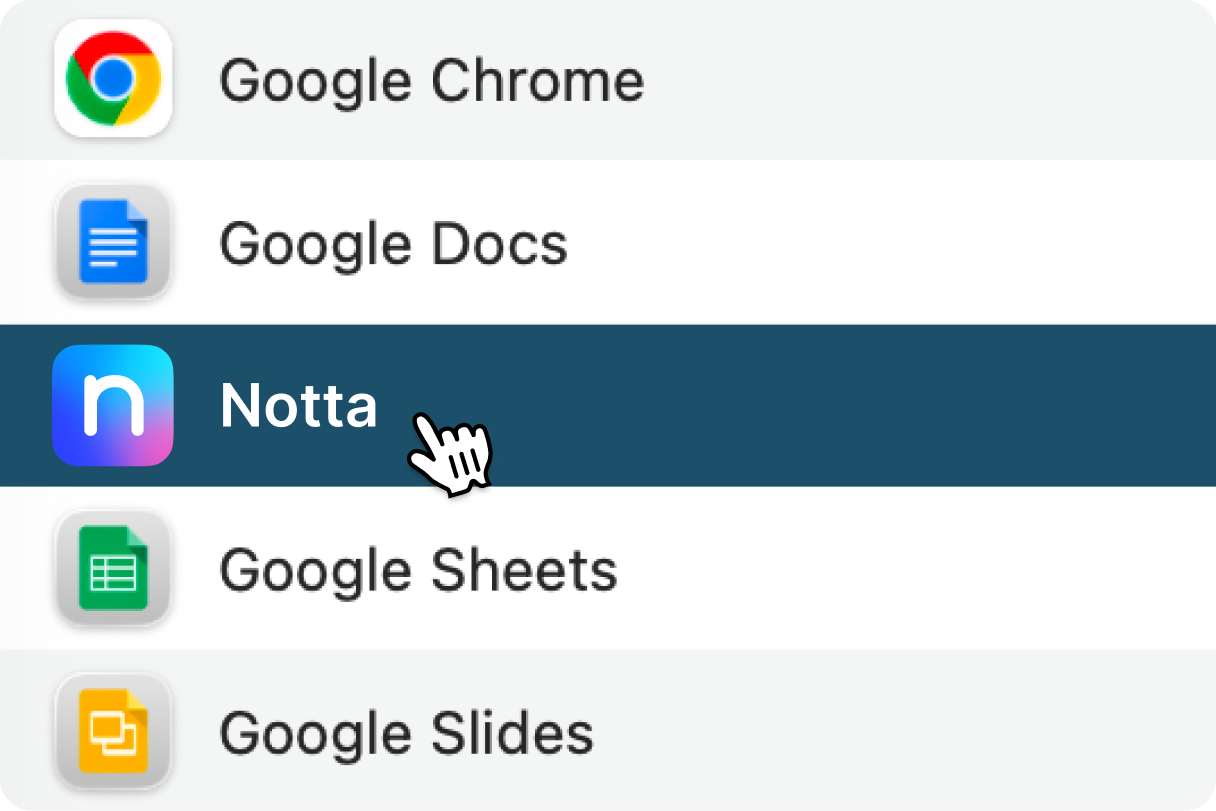Image resolution: width=1216 pixels, height=811 pixels.
Task: Click the word 'Chrome' in first row
Action: click(538, 80)
